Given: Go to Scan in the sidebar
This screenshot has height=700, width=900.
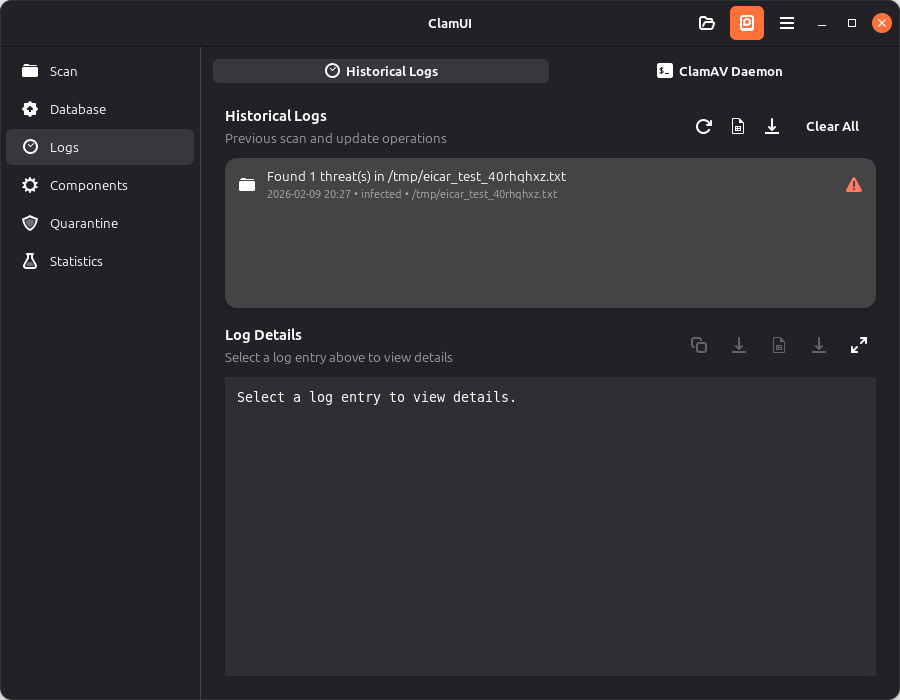Looking at the screenshot, I should click(63, 71).
